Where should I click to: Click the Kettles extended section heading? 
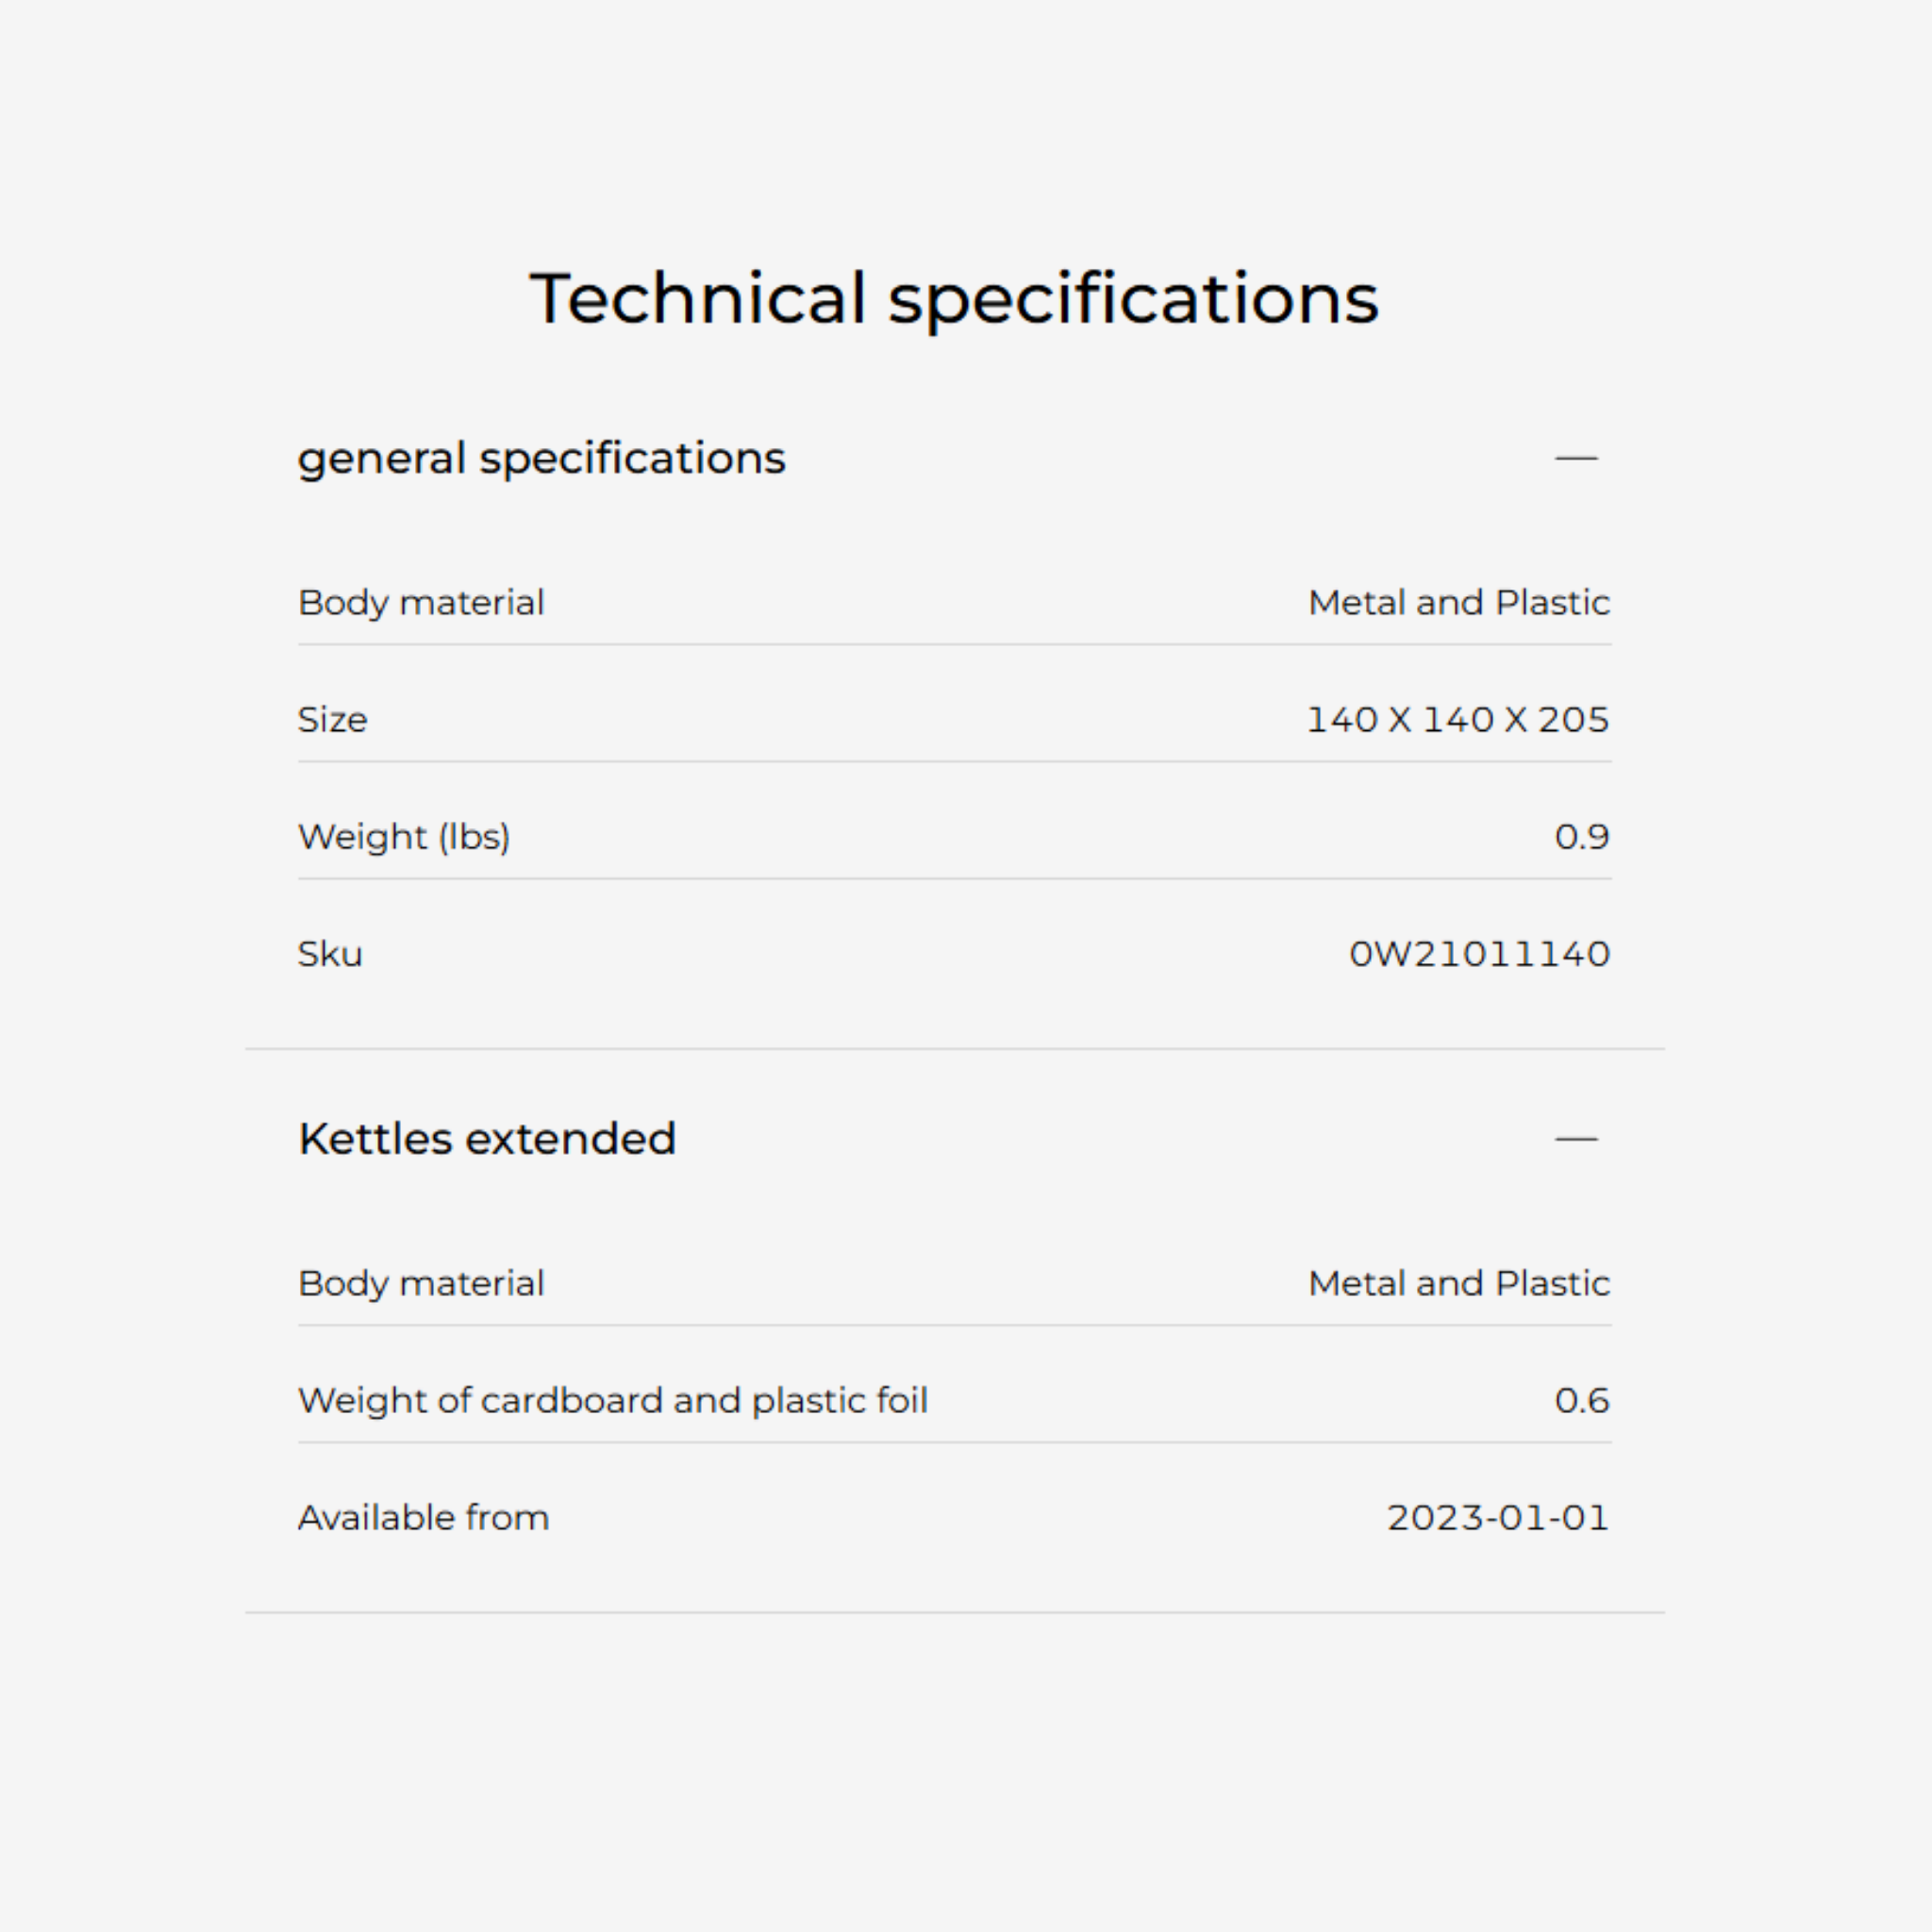[x=487, y=1139]
